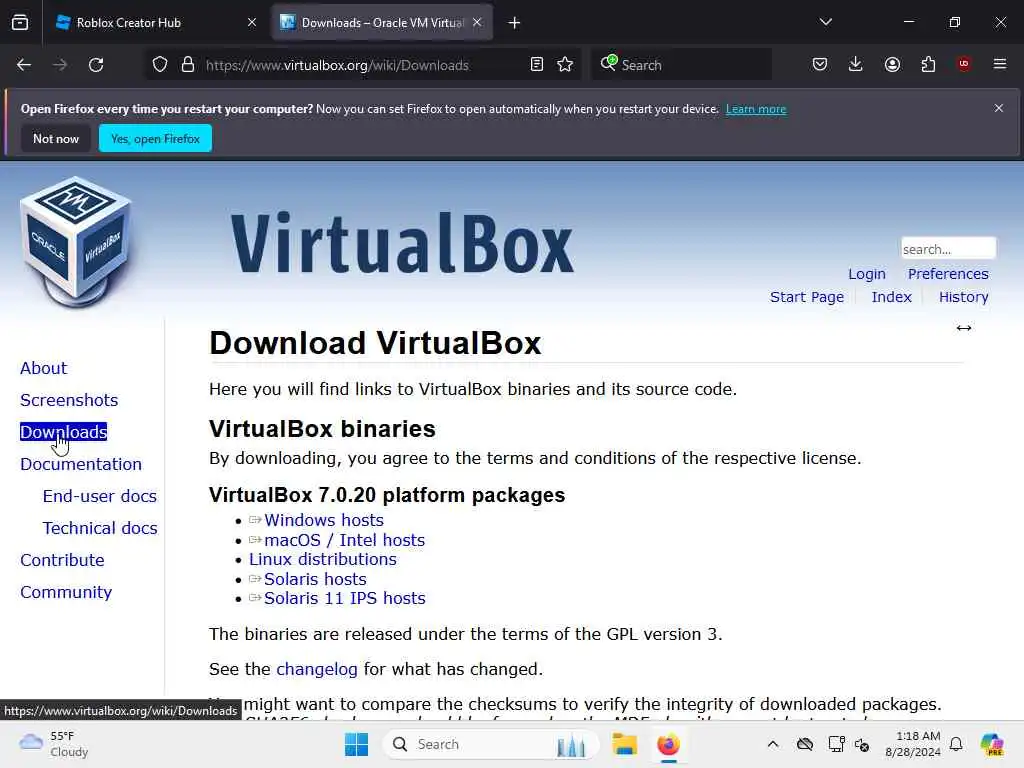Open the Firefox account icon
The image size is (1024, 768).
pyautogui.click(x=892, y=64)
